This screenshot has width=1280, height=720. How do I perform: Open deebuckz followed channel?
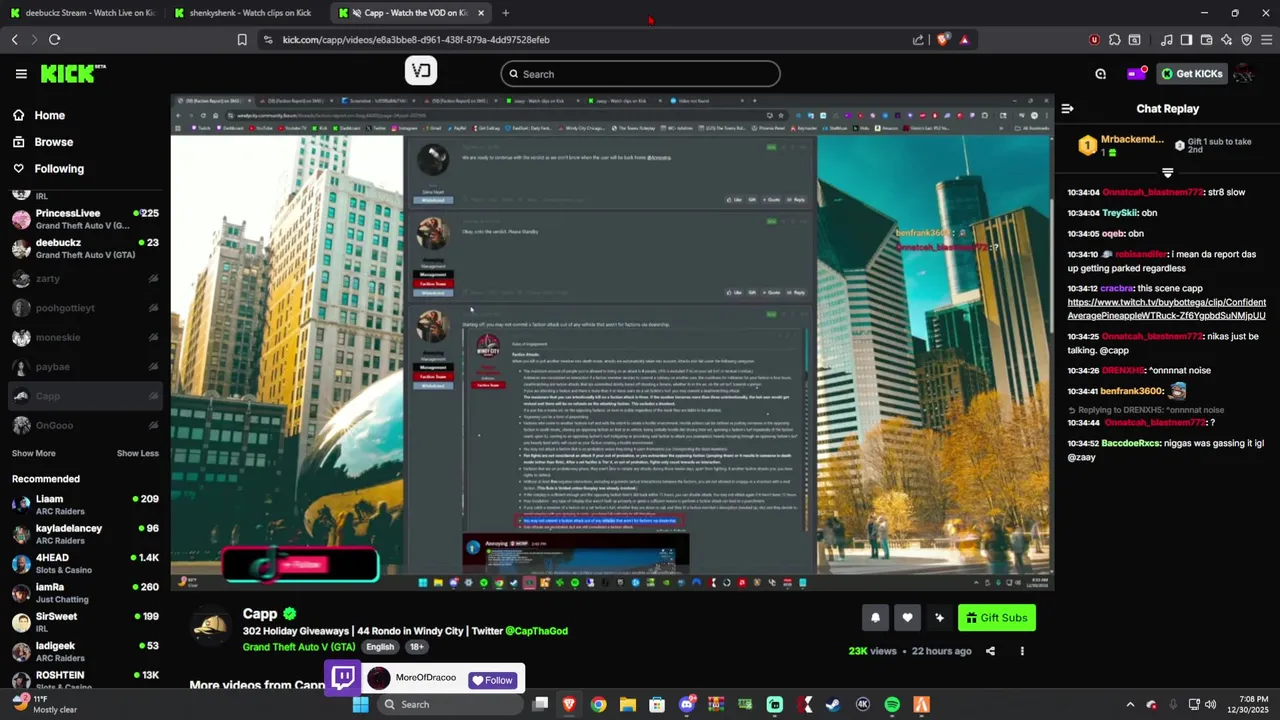point(85,248)
